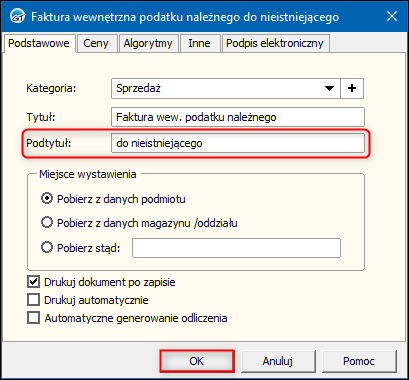
Task: Uncheck Drukuj dokument po zapisie
Action: 33,282
